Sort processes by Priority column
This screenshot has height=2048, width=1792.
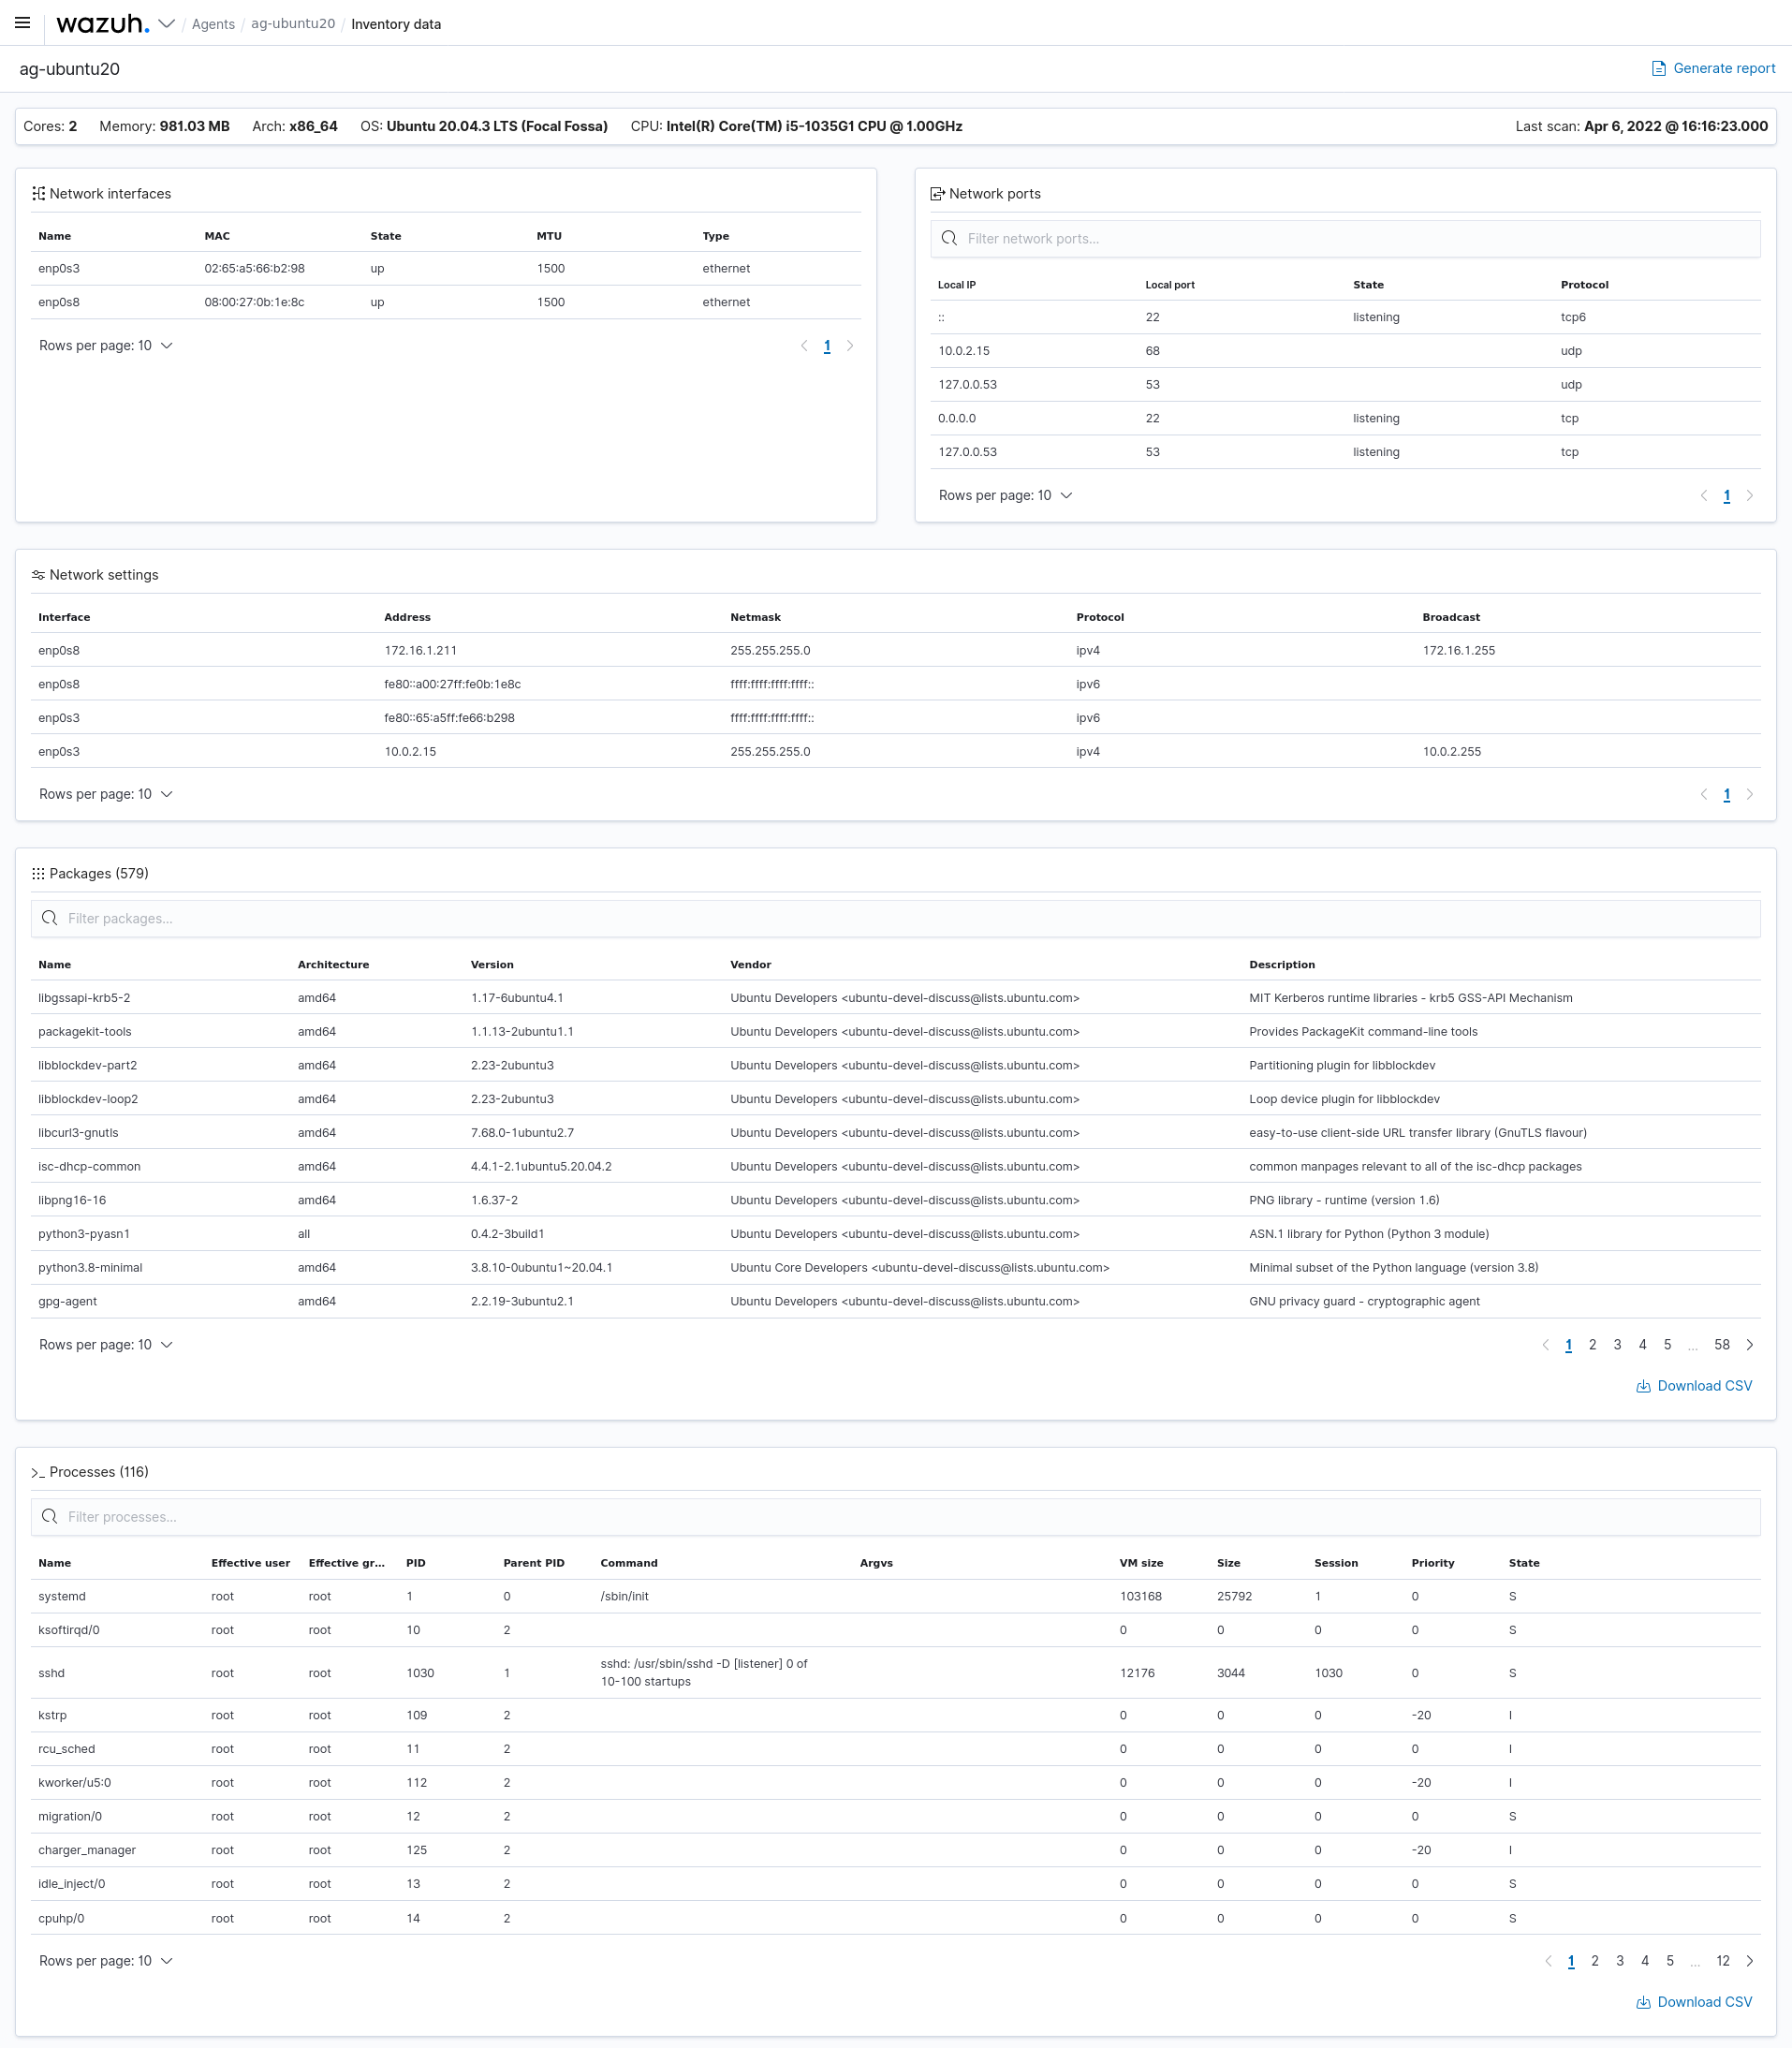tap(1432, 1563)
